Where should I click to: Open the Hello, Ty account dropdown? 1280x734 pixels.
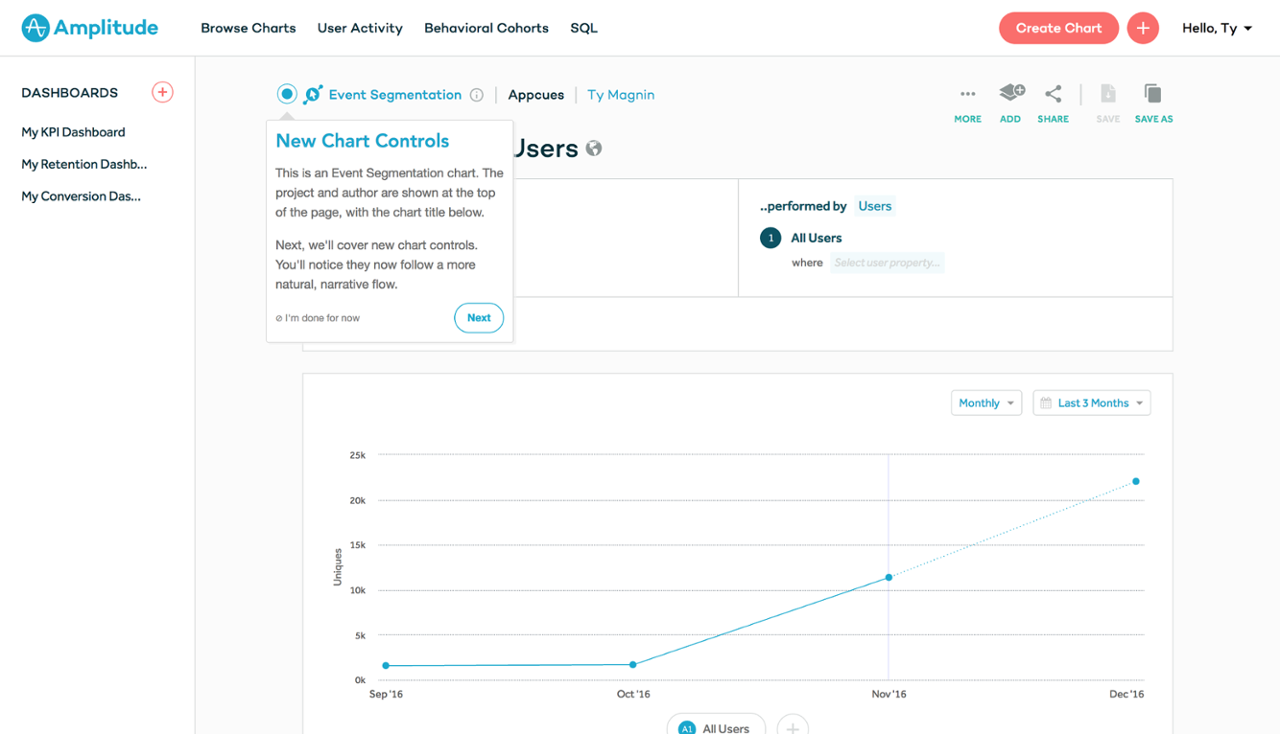point(1217,28)
